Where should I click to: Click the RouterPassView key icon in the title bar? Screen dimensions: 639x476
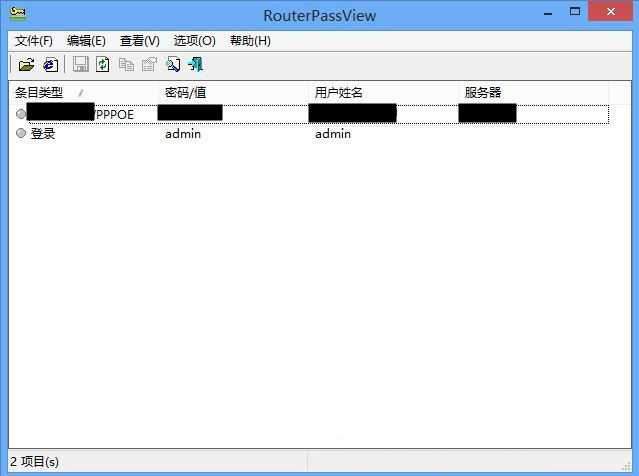click(x=18, y=14)
